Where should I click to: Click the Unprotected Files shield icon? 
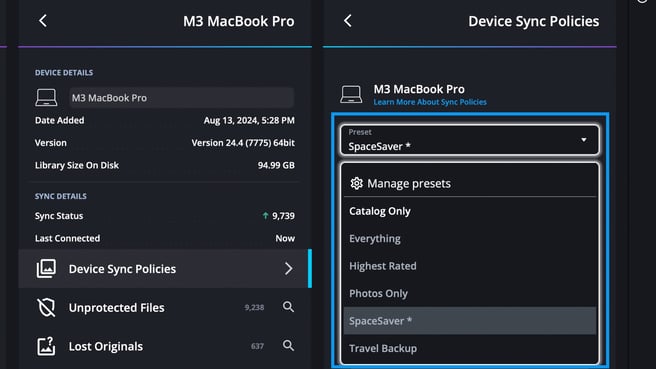(x=46, y=308)
